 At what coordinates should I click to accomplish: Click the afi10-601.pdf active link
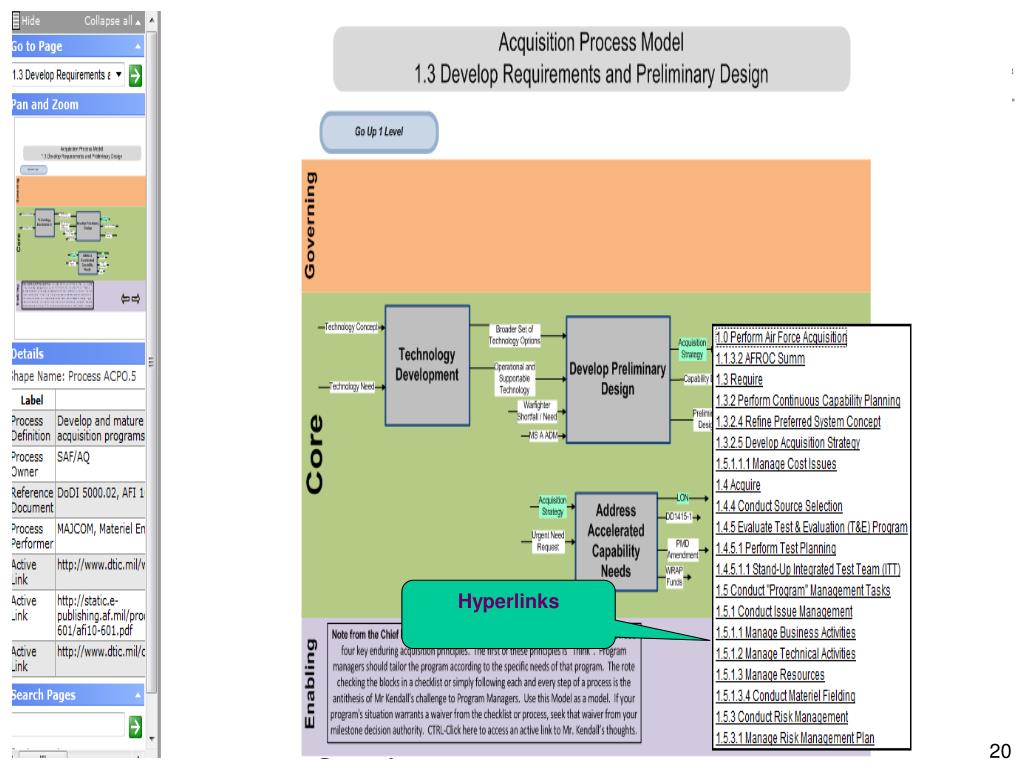[x=101, y=615]
